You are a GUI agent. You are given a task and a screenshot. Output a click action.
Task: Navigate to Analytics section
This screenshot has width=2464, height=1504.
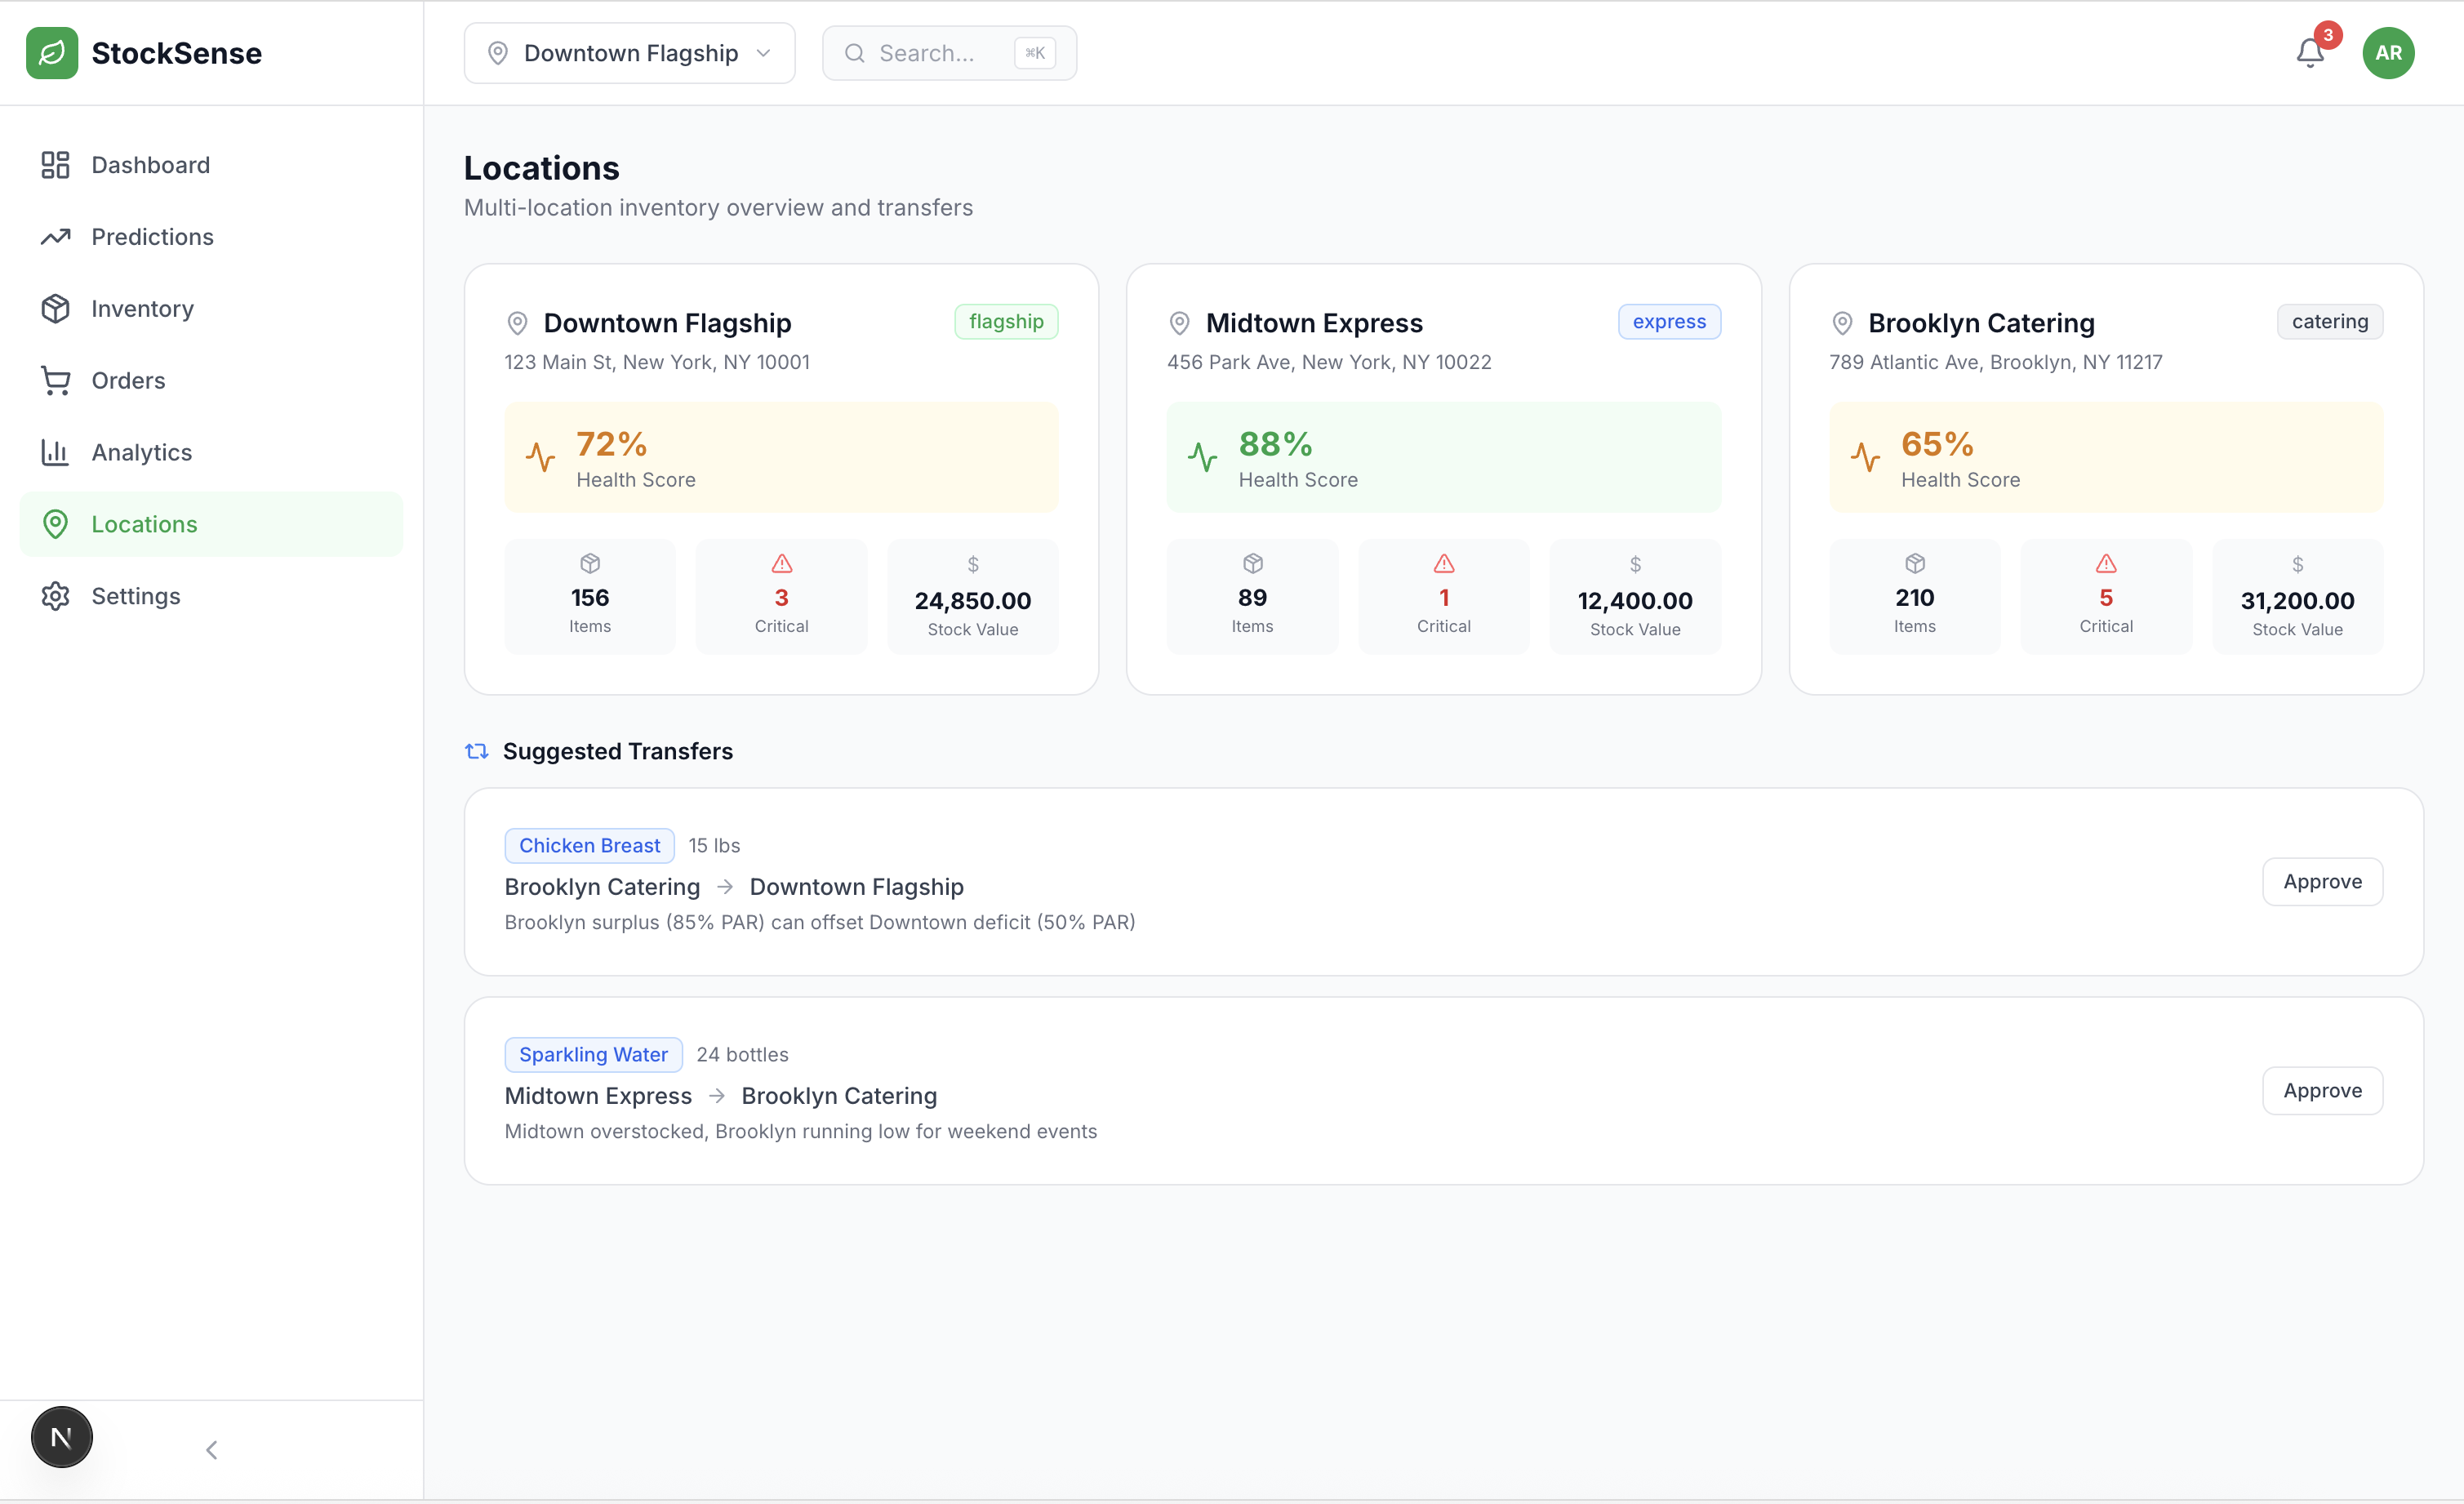click(x=141, y=452)
